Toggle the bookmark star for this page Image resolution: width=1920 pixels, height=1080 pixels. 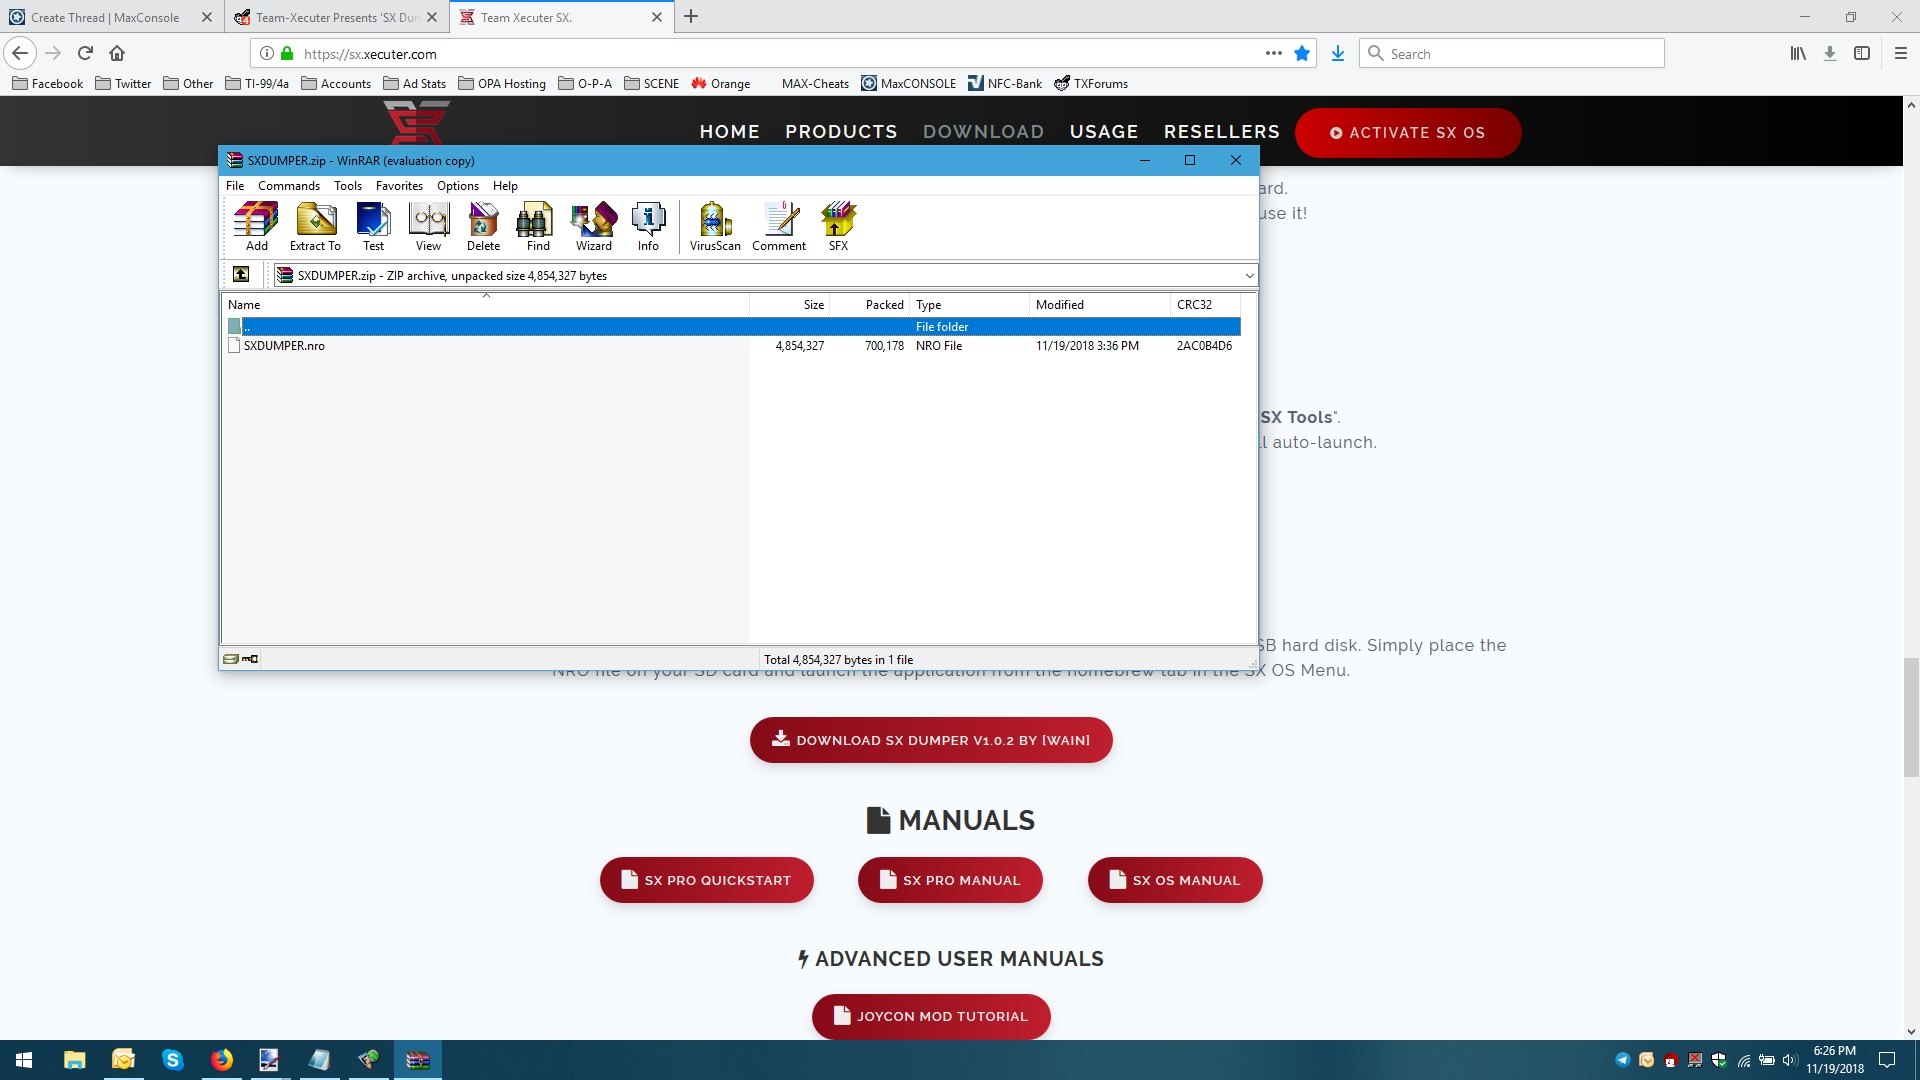(x=1301, y=54)
